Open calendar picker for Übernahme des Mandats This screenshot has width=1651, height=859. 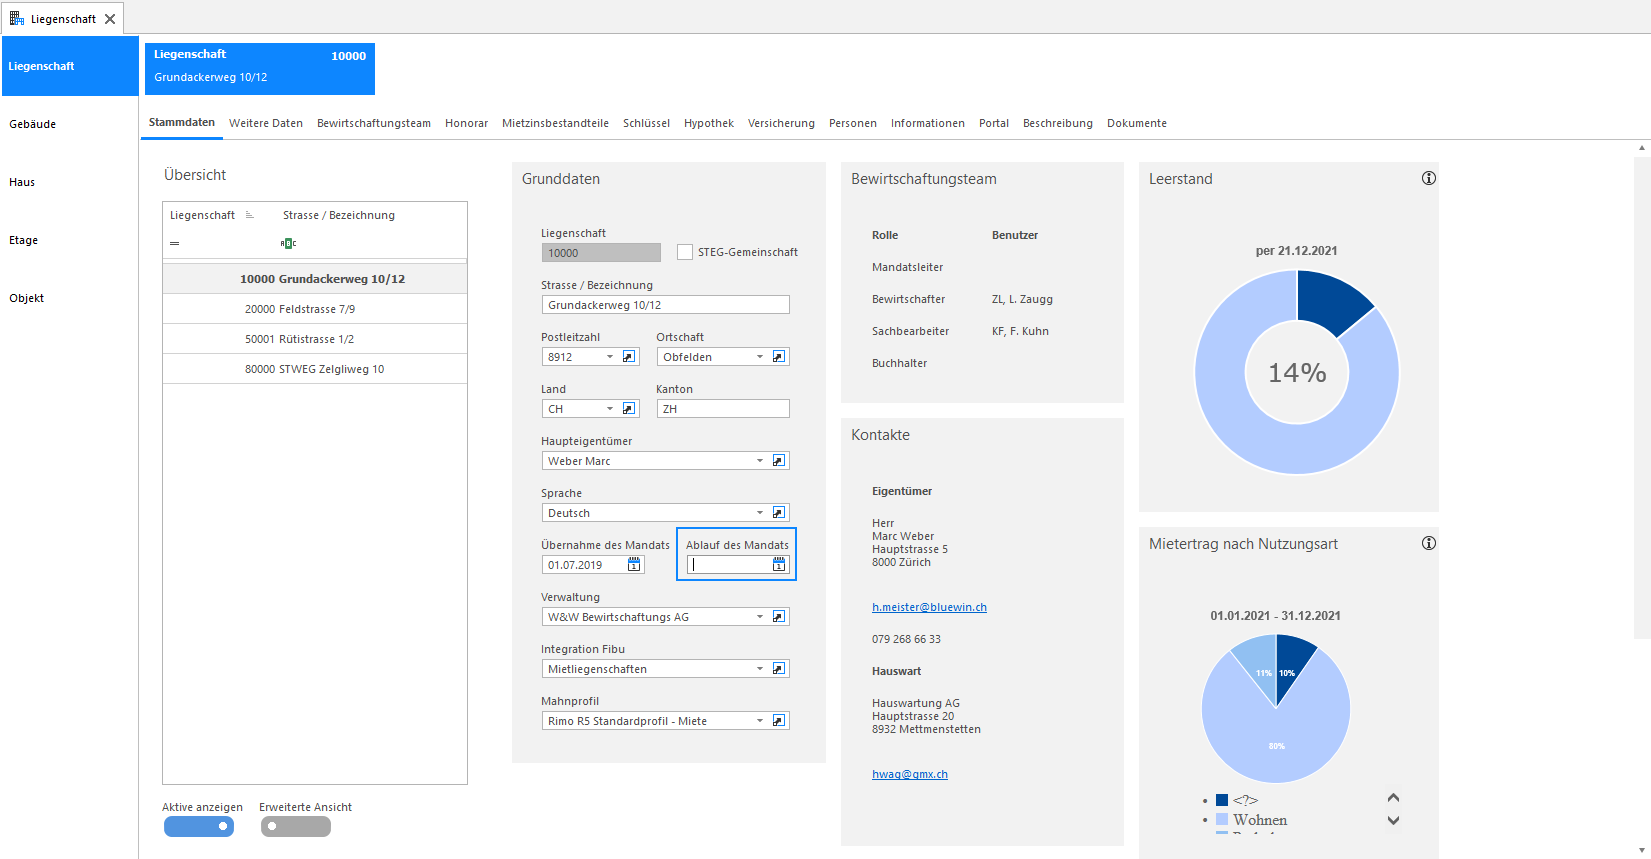(634, 565)
